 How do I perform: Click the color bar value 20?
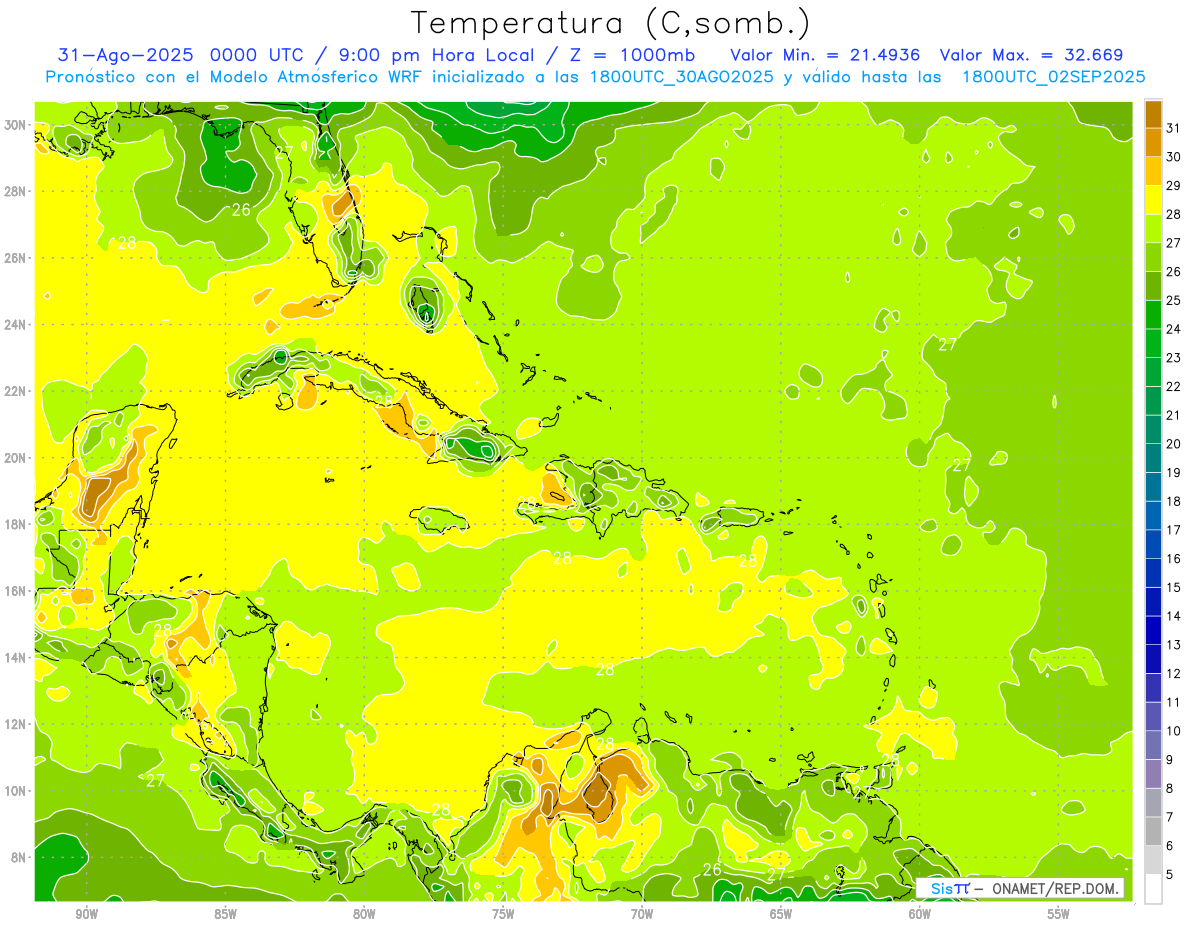(1174, 444)
